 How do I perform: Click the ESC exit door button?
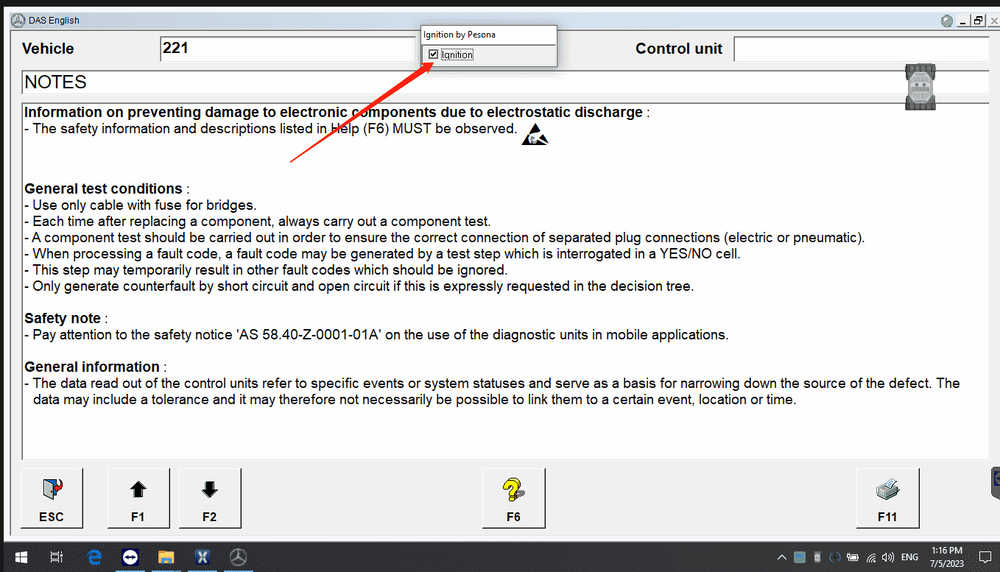pyautogui.click(x=52, y=498)
